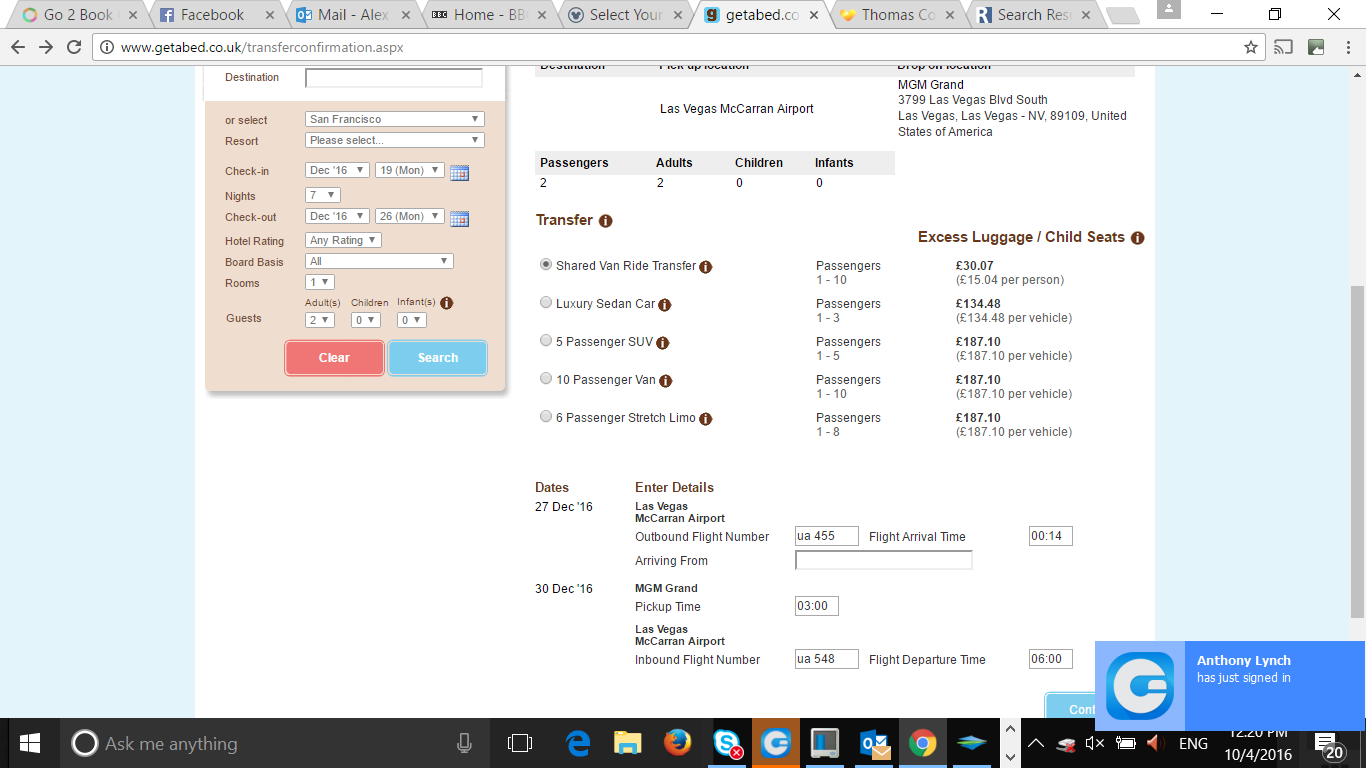Choose the 5 Passenger SUV radio button
The height and width of the screenshot is (768, 1366).
[546, 341]
